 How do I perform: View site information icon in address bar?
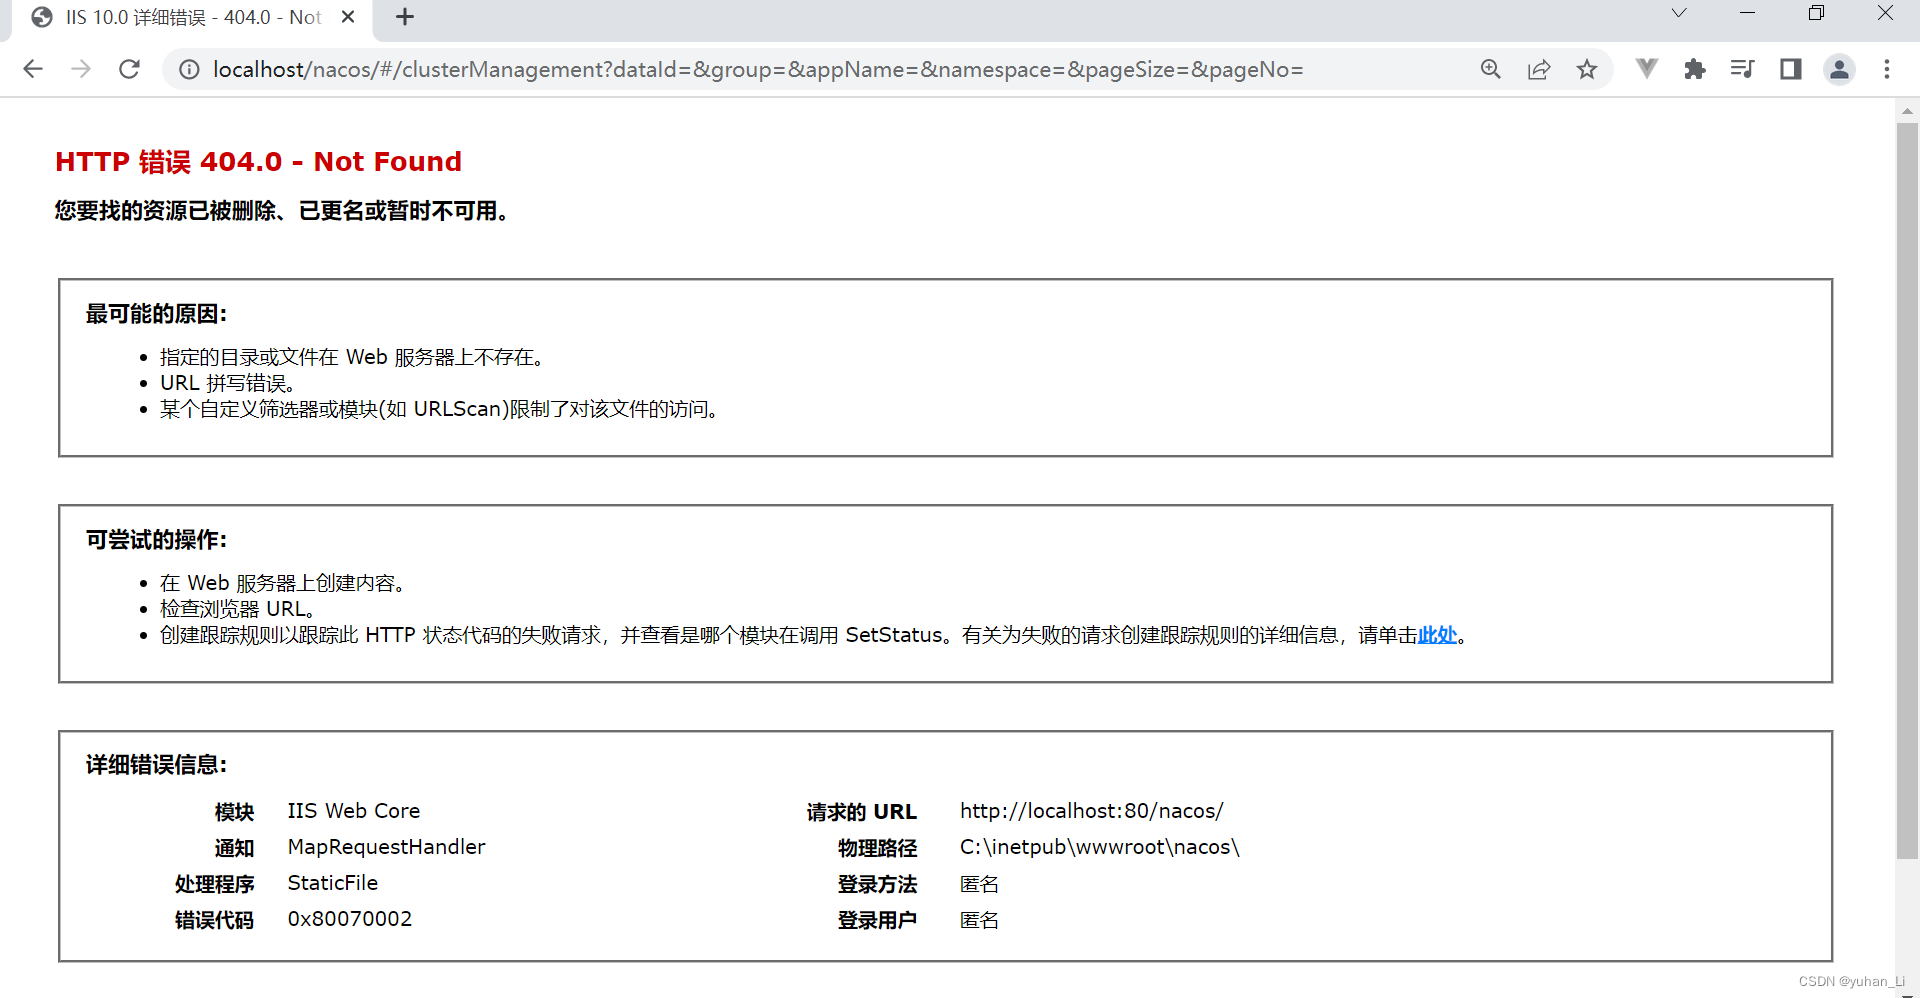tap(189, 69)
